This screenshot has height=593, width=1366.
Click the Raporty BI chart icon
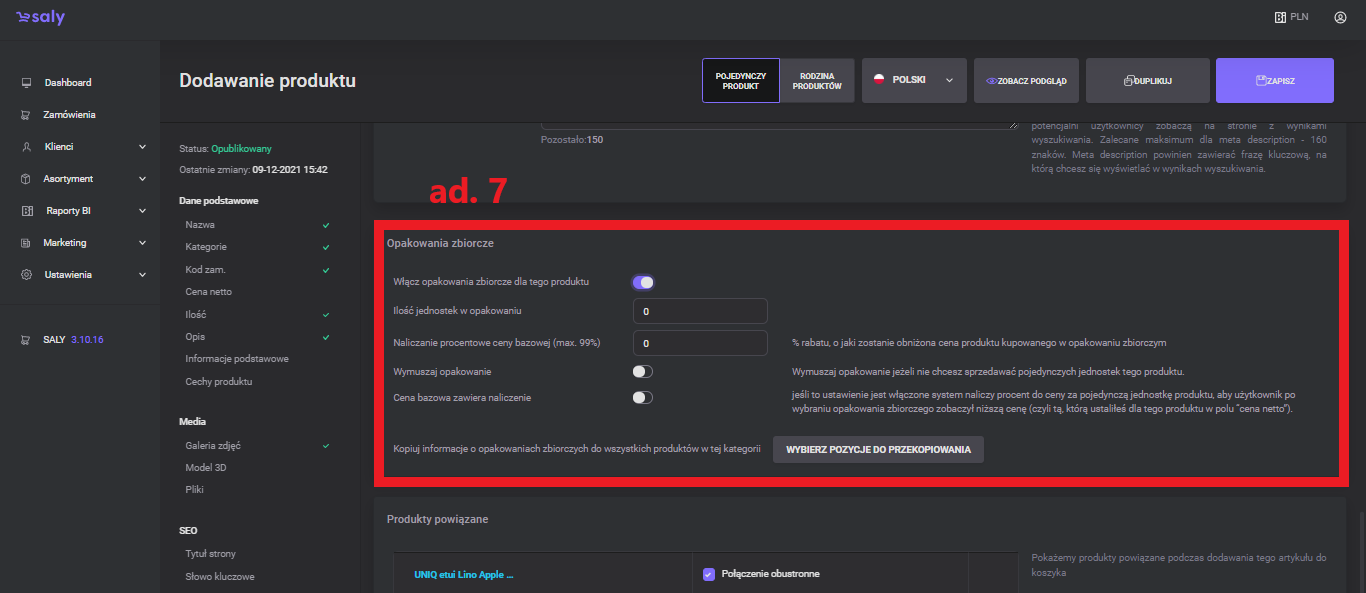[26, 211]
